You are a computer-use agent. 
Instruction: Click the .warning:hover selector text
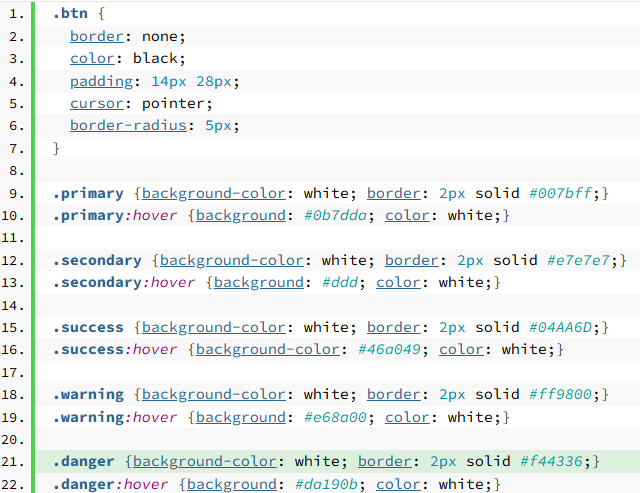114,416
